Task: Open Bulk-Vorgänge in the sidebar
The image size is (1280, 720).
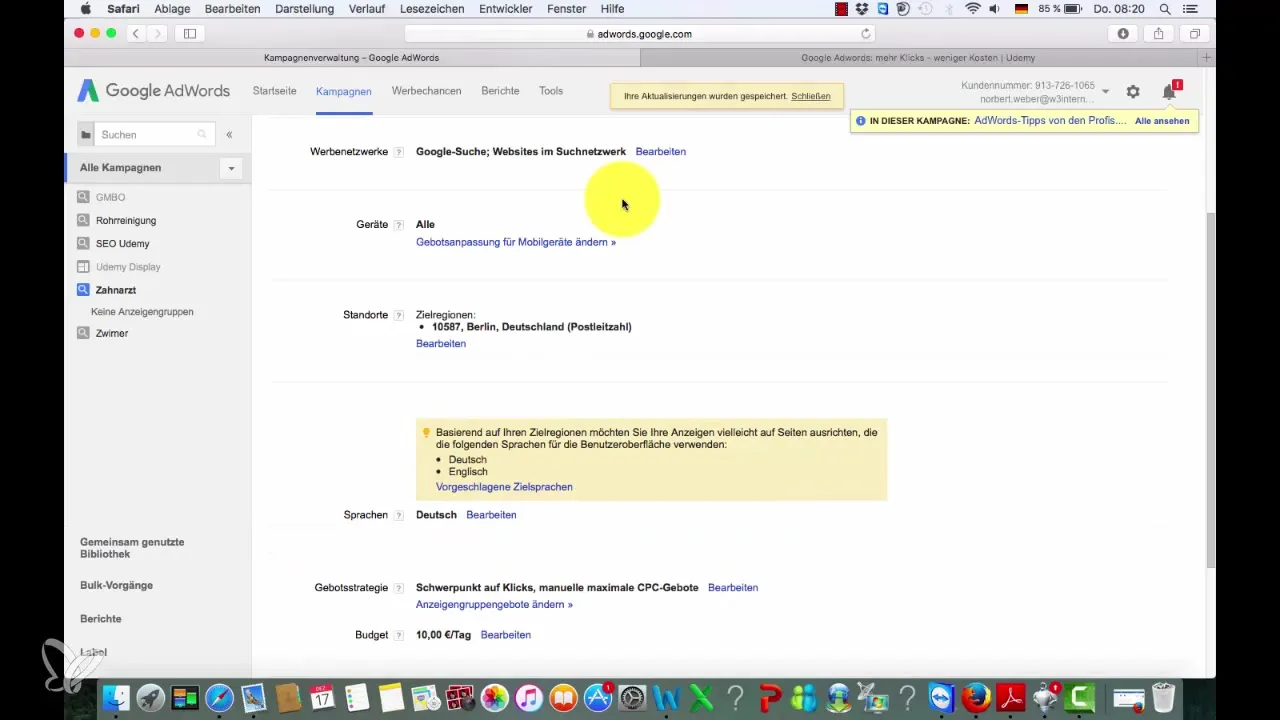Action: pyautogui.click(x=116, y=585)
